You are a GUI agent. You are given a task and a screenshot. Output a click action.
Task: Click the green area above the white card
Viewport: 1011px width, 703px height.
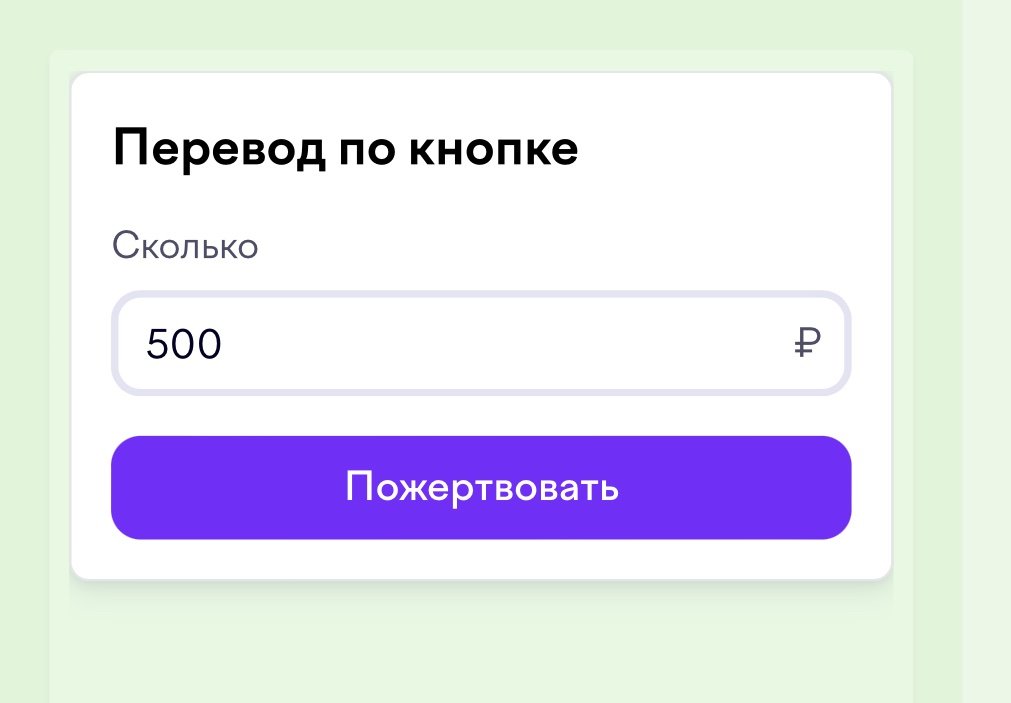pos(481,26)
